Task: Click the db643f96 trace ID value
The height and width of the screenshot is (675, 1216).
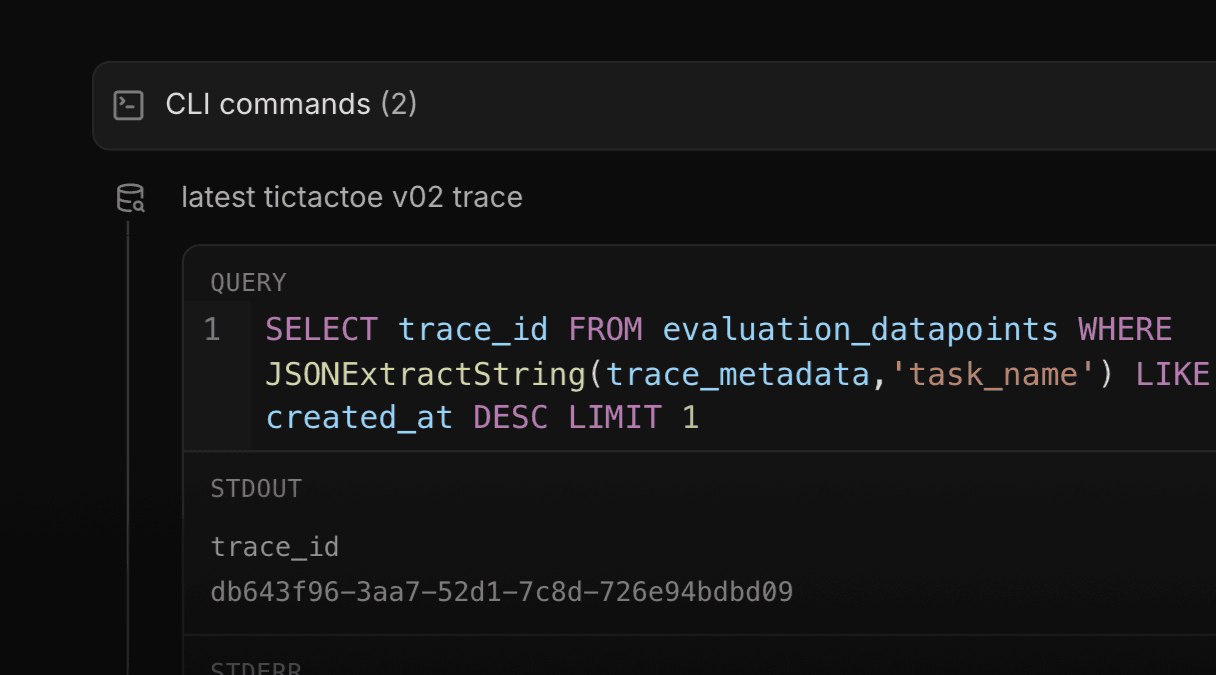Action: click(502, 592)
